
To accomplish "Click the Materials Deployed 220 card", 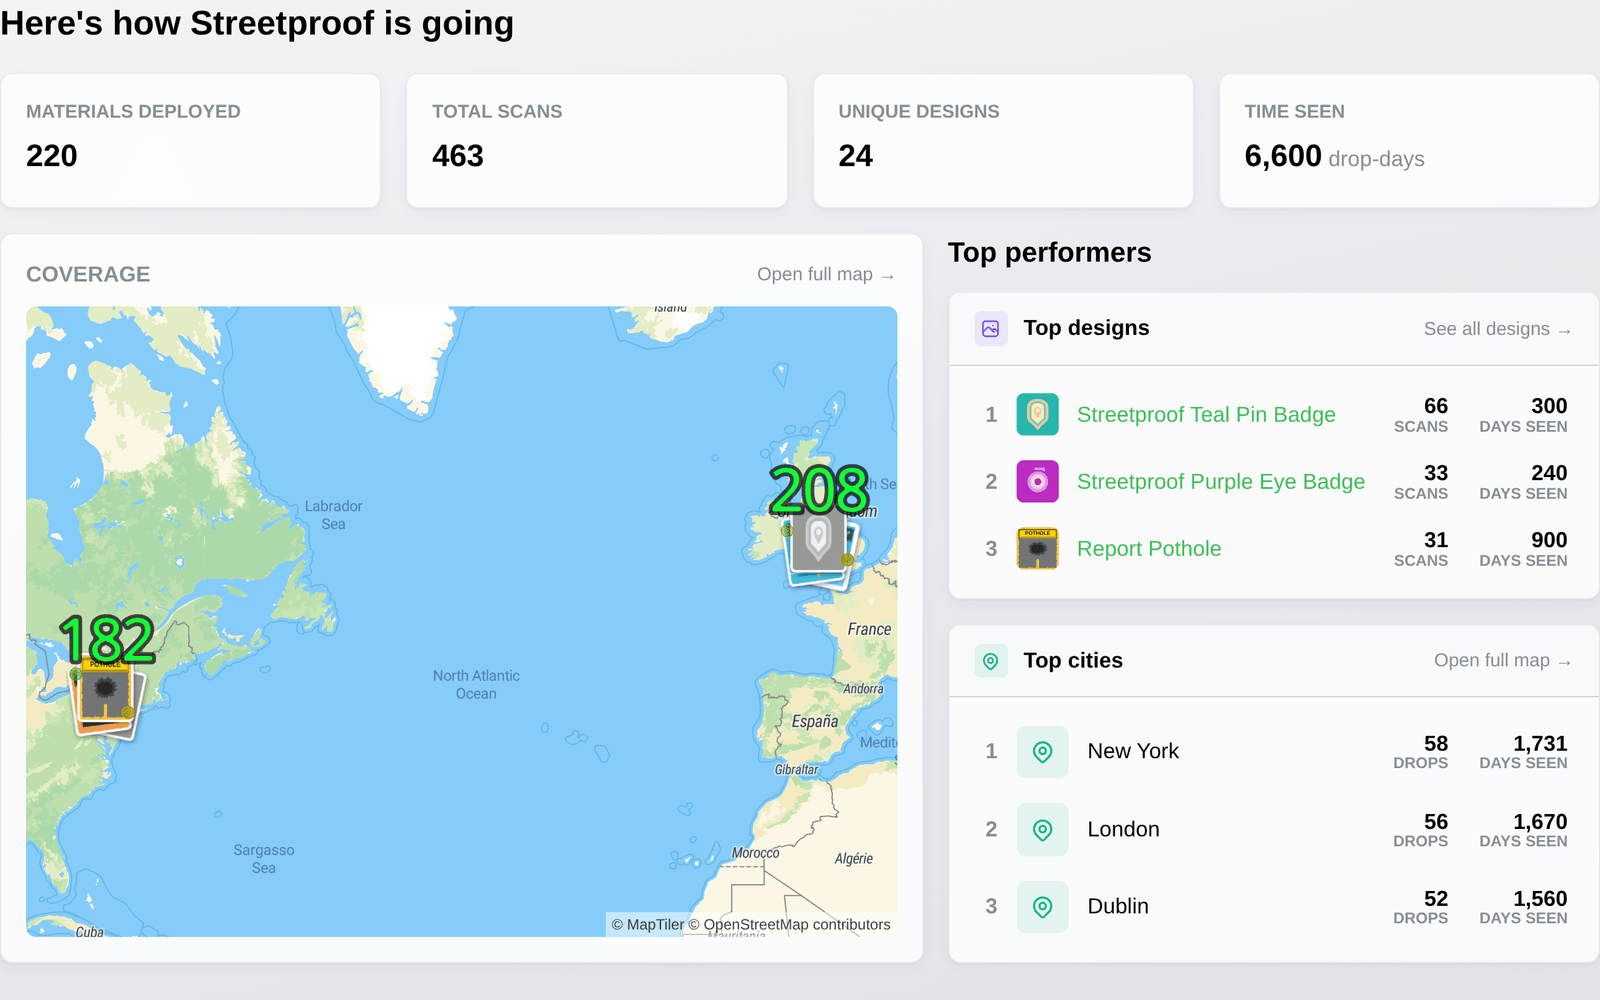I will (x=190, y=141).
